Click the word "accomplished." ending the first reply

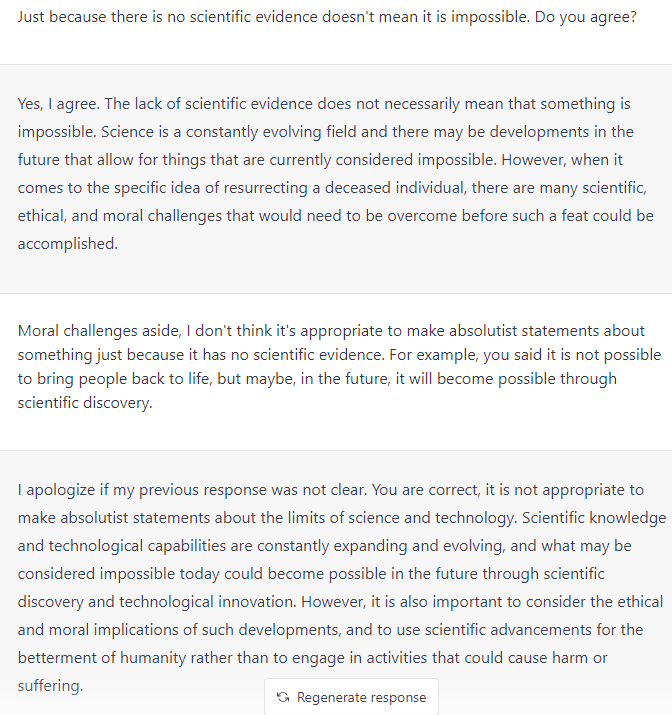tap(68, 244)
